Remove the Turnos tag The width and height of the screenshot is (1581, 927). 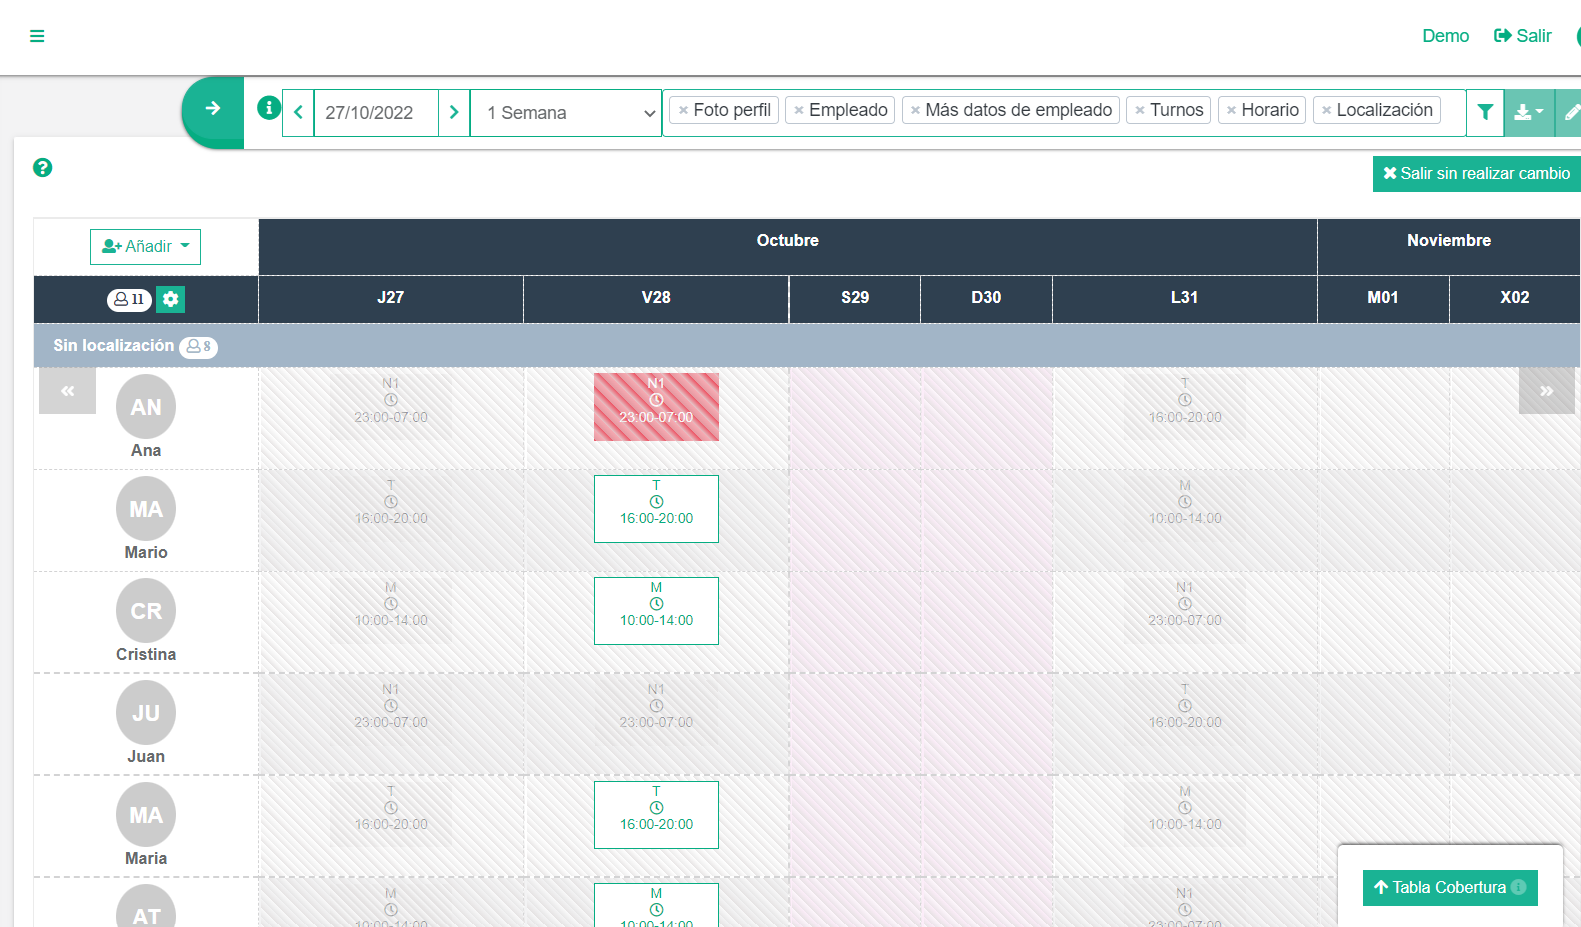click(1139, 111)
